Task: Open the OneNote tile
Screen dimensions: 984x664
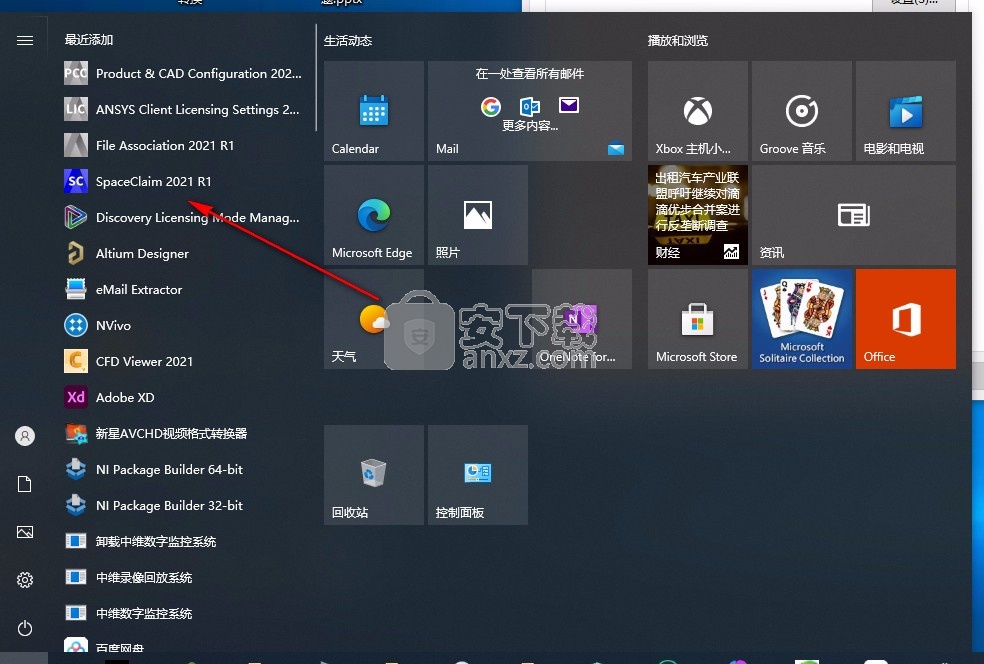Action: pos(582,319)
